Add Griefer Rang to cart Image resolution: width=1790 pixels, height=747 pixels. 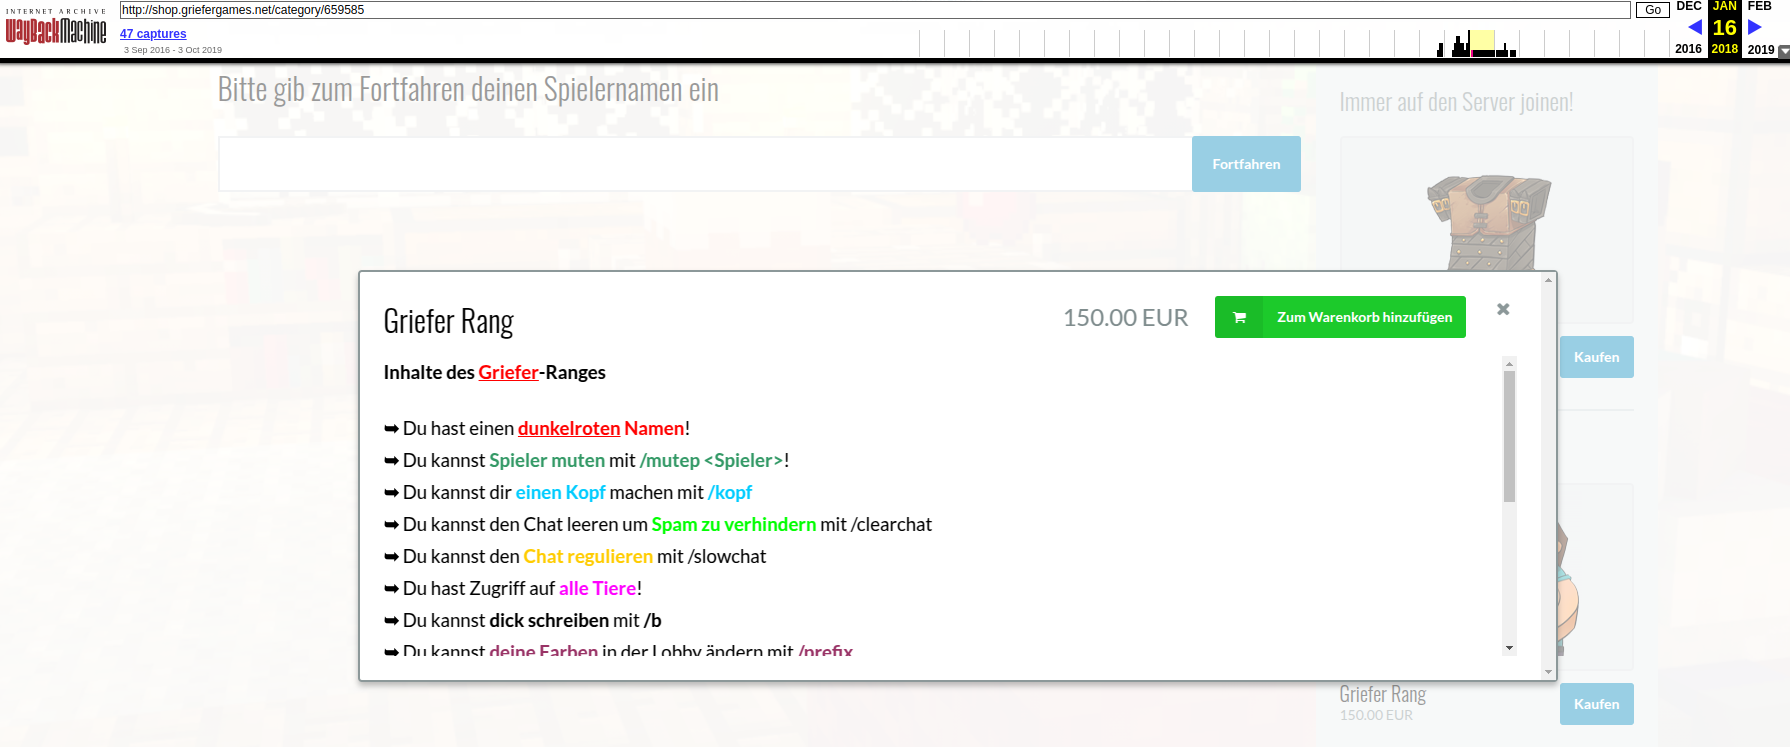pos(1340,317)
